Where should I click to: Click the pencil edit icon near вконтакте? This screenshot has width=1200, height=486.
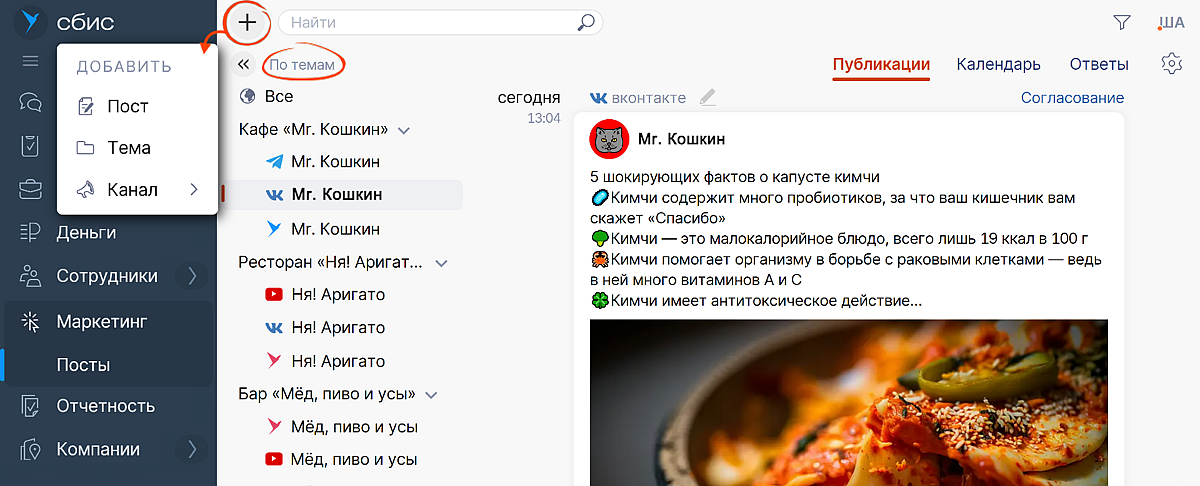click(708, 98)
